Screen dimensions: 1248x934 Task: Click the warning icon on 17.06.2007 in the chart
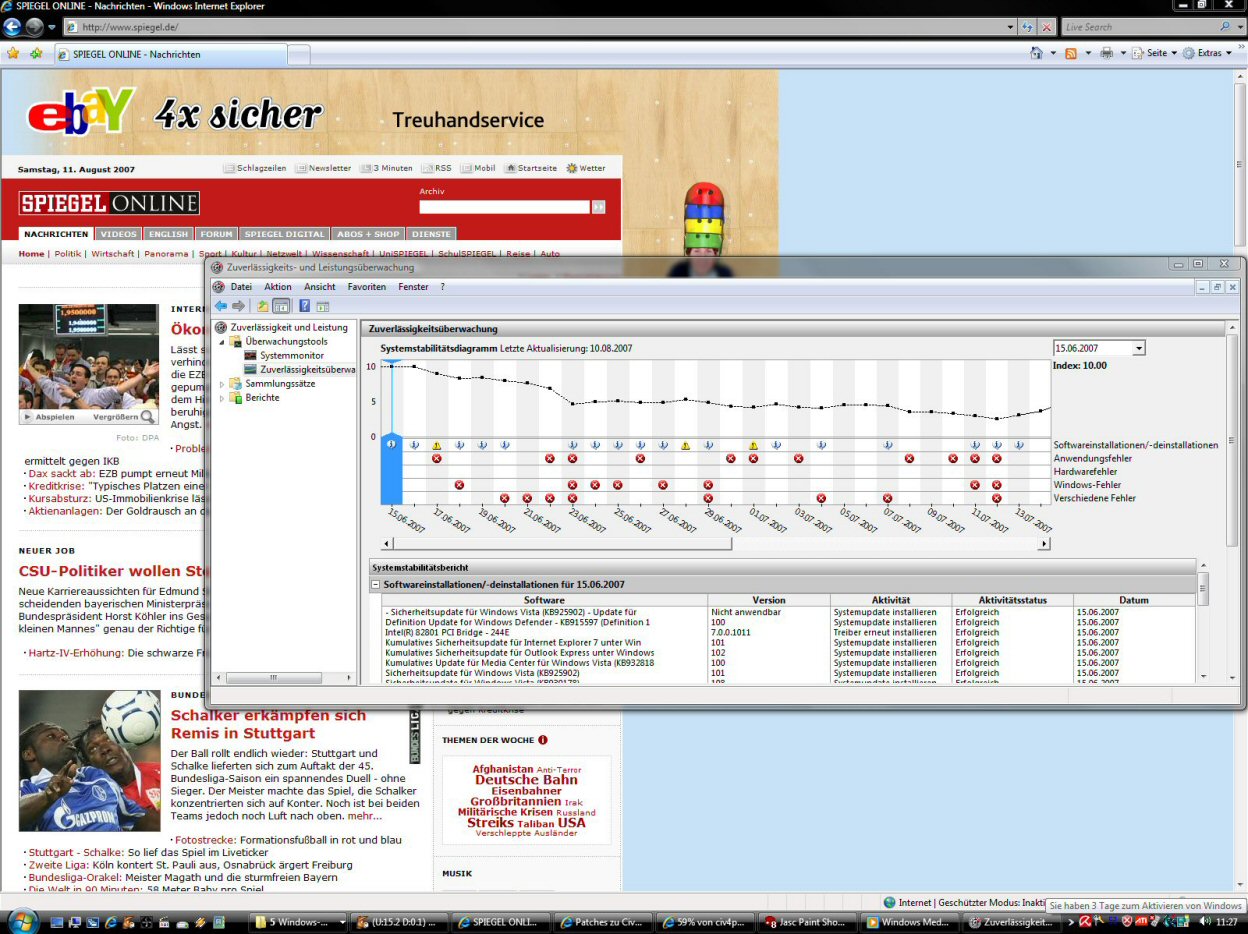[x=437, y=445]
